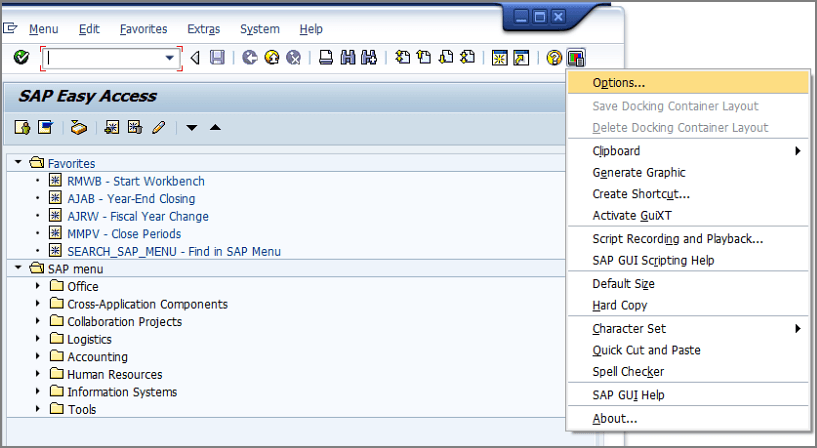817x448 pixels.
Task: Open the Menu menu
Action: (43, 29)
